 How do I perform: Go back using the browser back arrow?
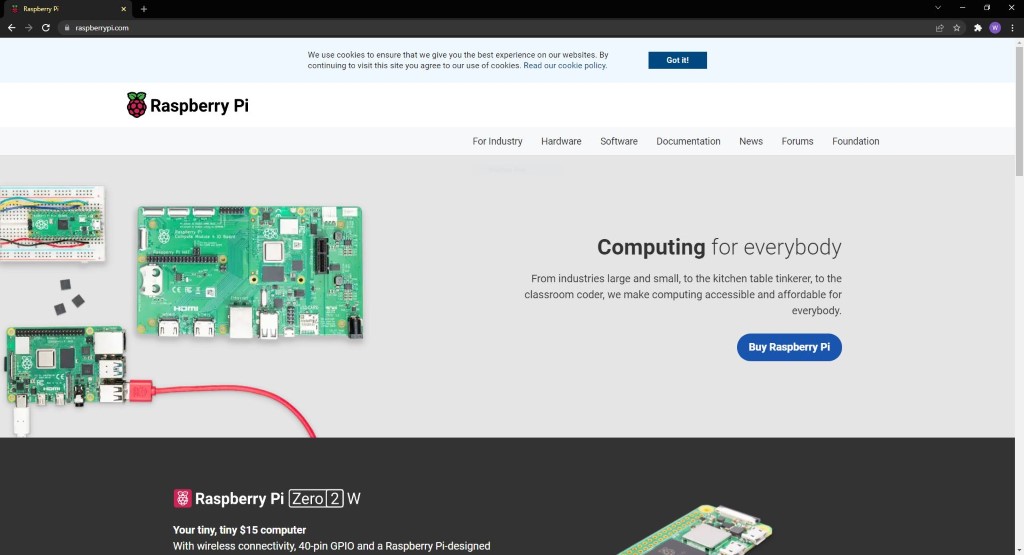(x=11, y=27)
